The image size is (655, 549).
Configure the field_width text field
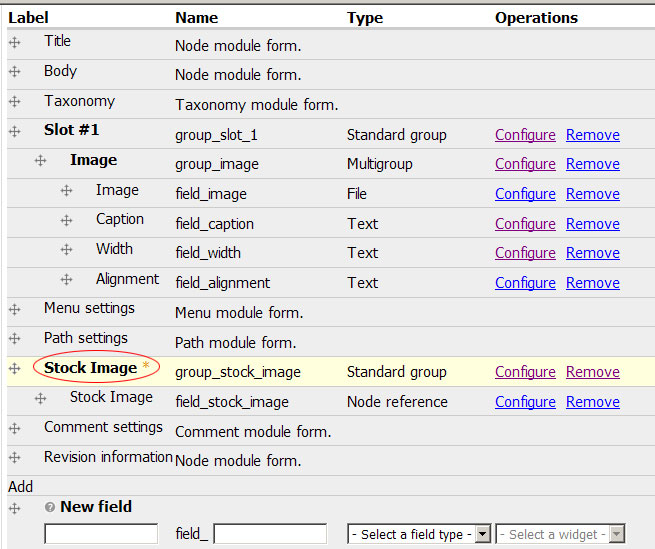coord(525,253)
